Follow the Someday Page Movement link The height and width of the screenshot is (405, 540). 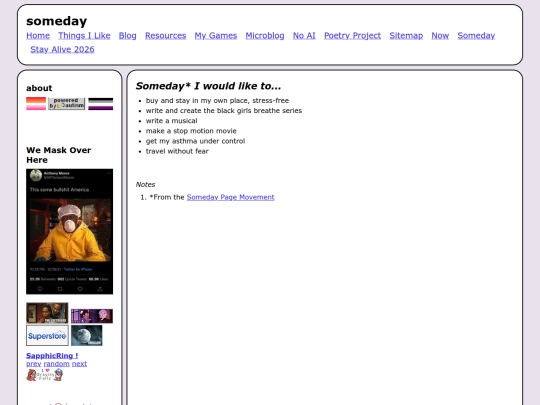(230, 197)
